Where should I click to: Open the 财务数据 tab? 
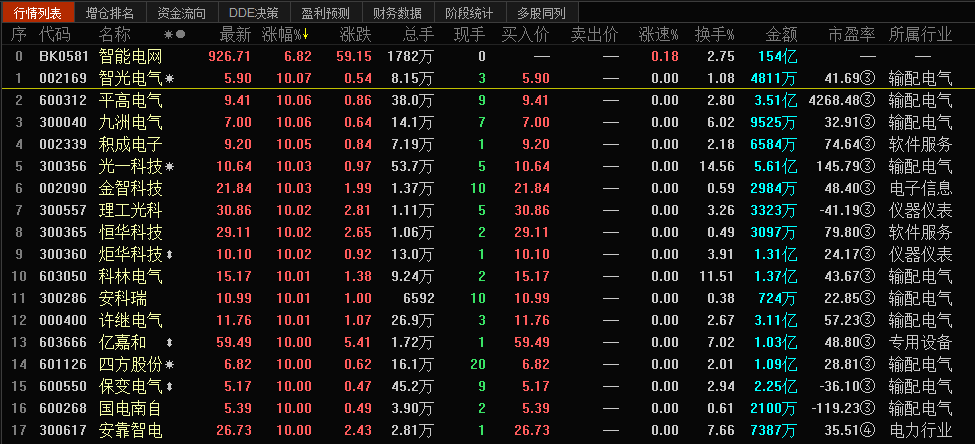pos(398,12)
